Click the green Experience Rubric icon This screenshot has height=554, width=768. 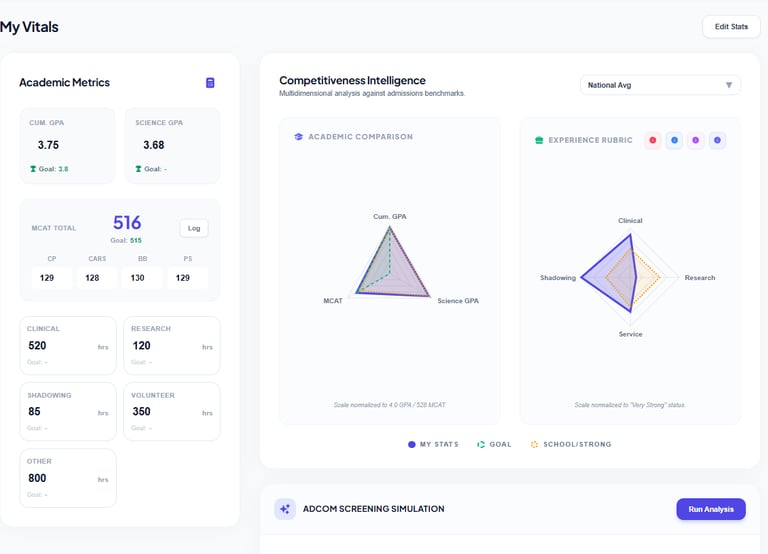click(x=539, y=140)
